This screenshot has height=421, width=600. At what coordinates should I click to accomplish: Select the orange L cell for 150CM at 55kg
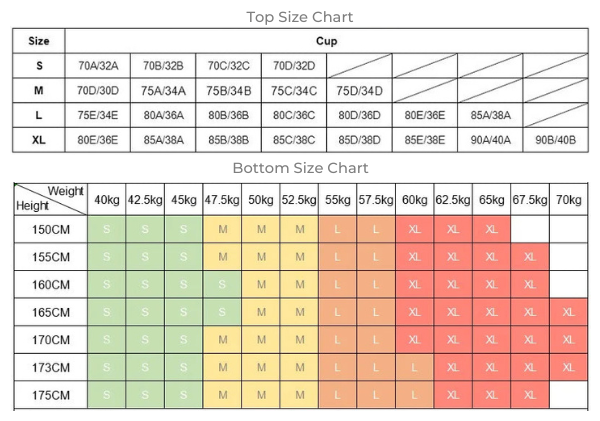click(x=338, y=230)
